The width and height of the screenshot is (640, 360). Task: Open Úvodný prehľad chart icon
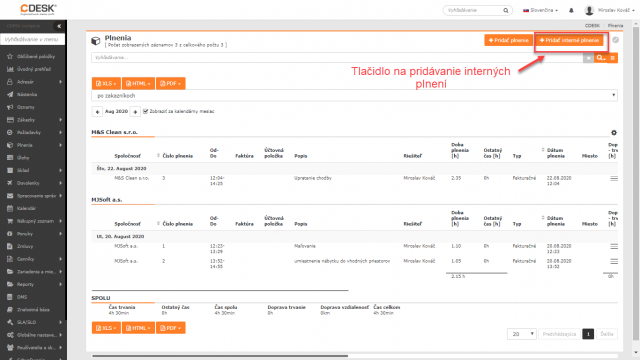point(10,69)
